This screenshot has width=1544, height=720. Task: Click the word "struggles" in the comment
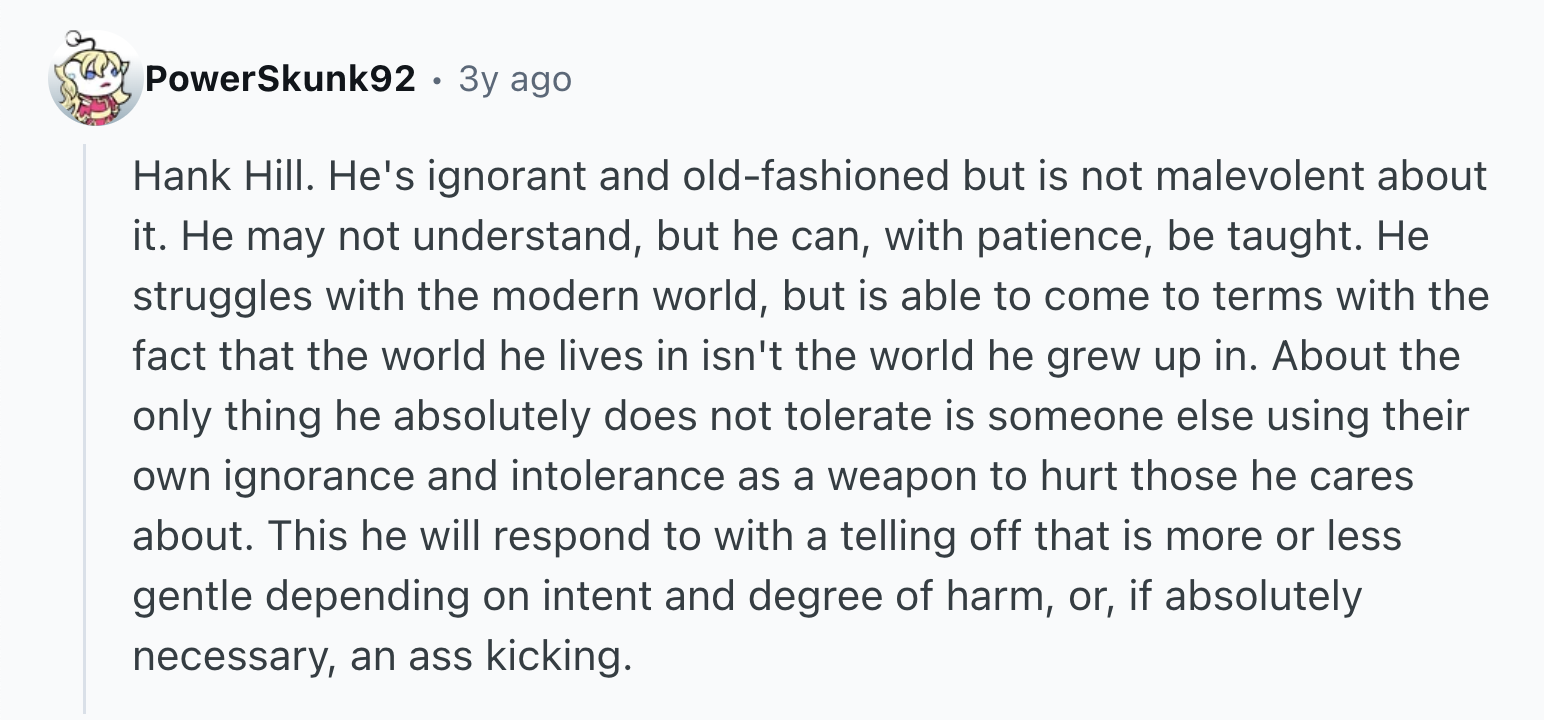[219, 297]
